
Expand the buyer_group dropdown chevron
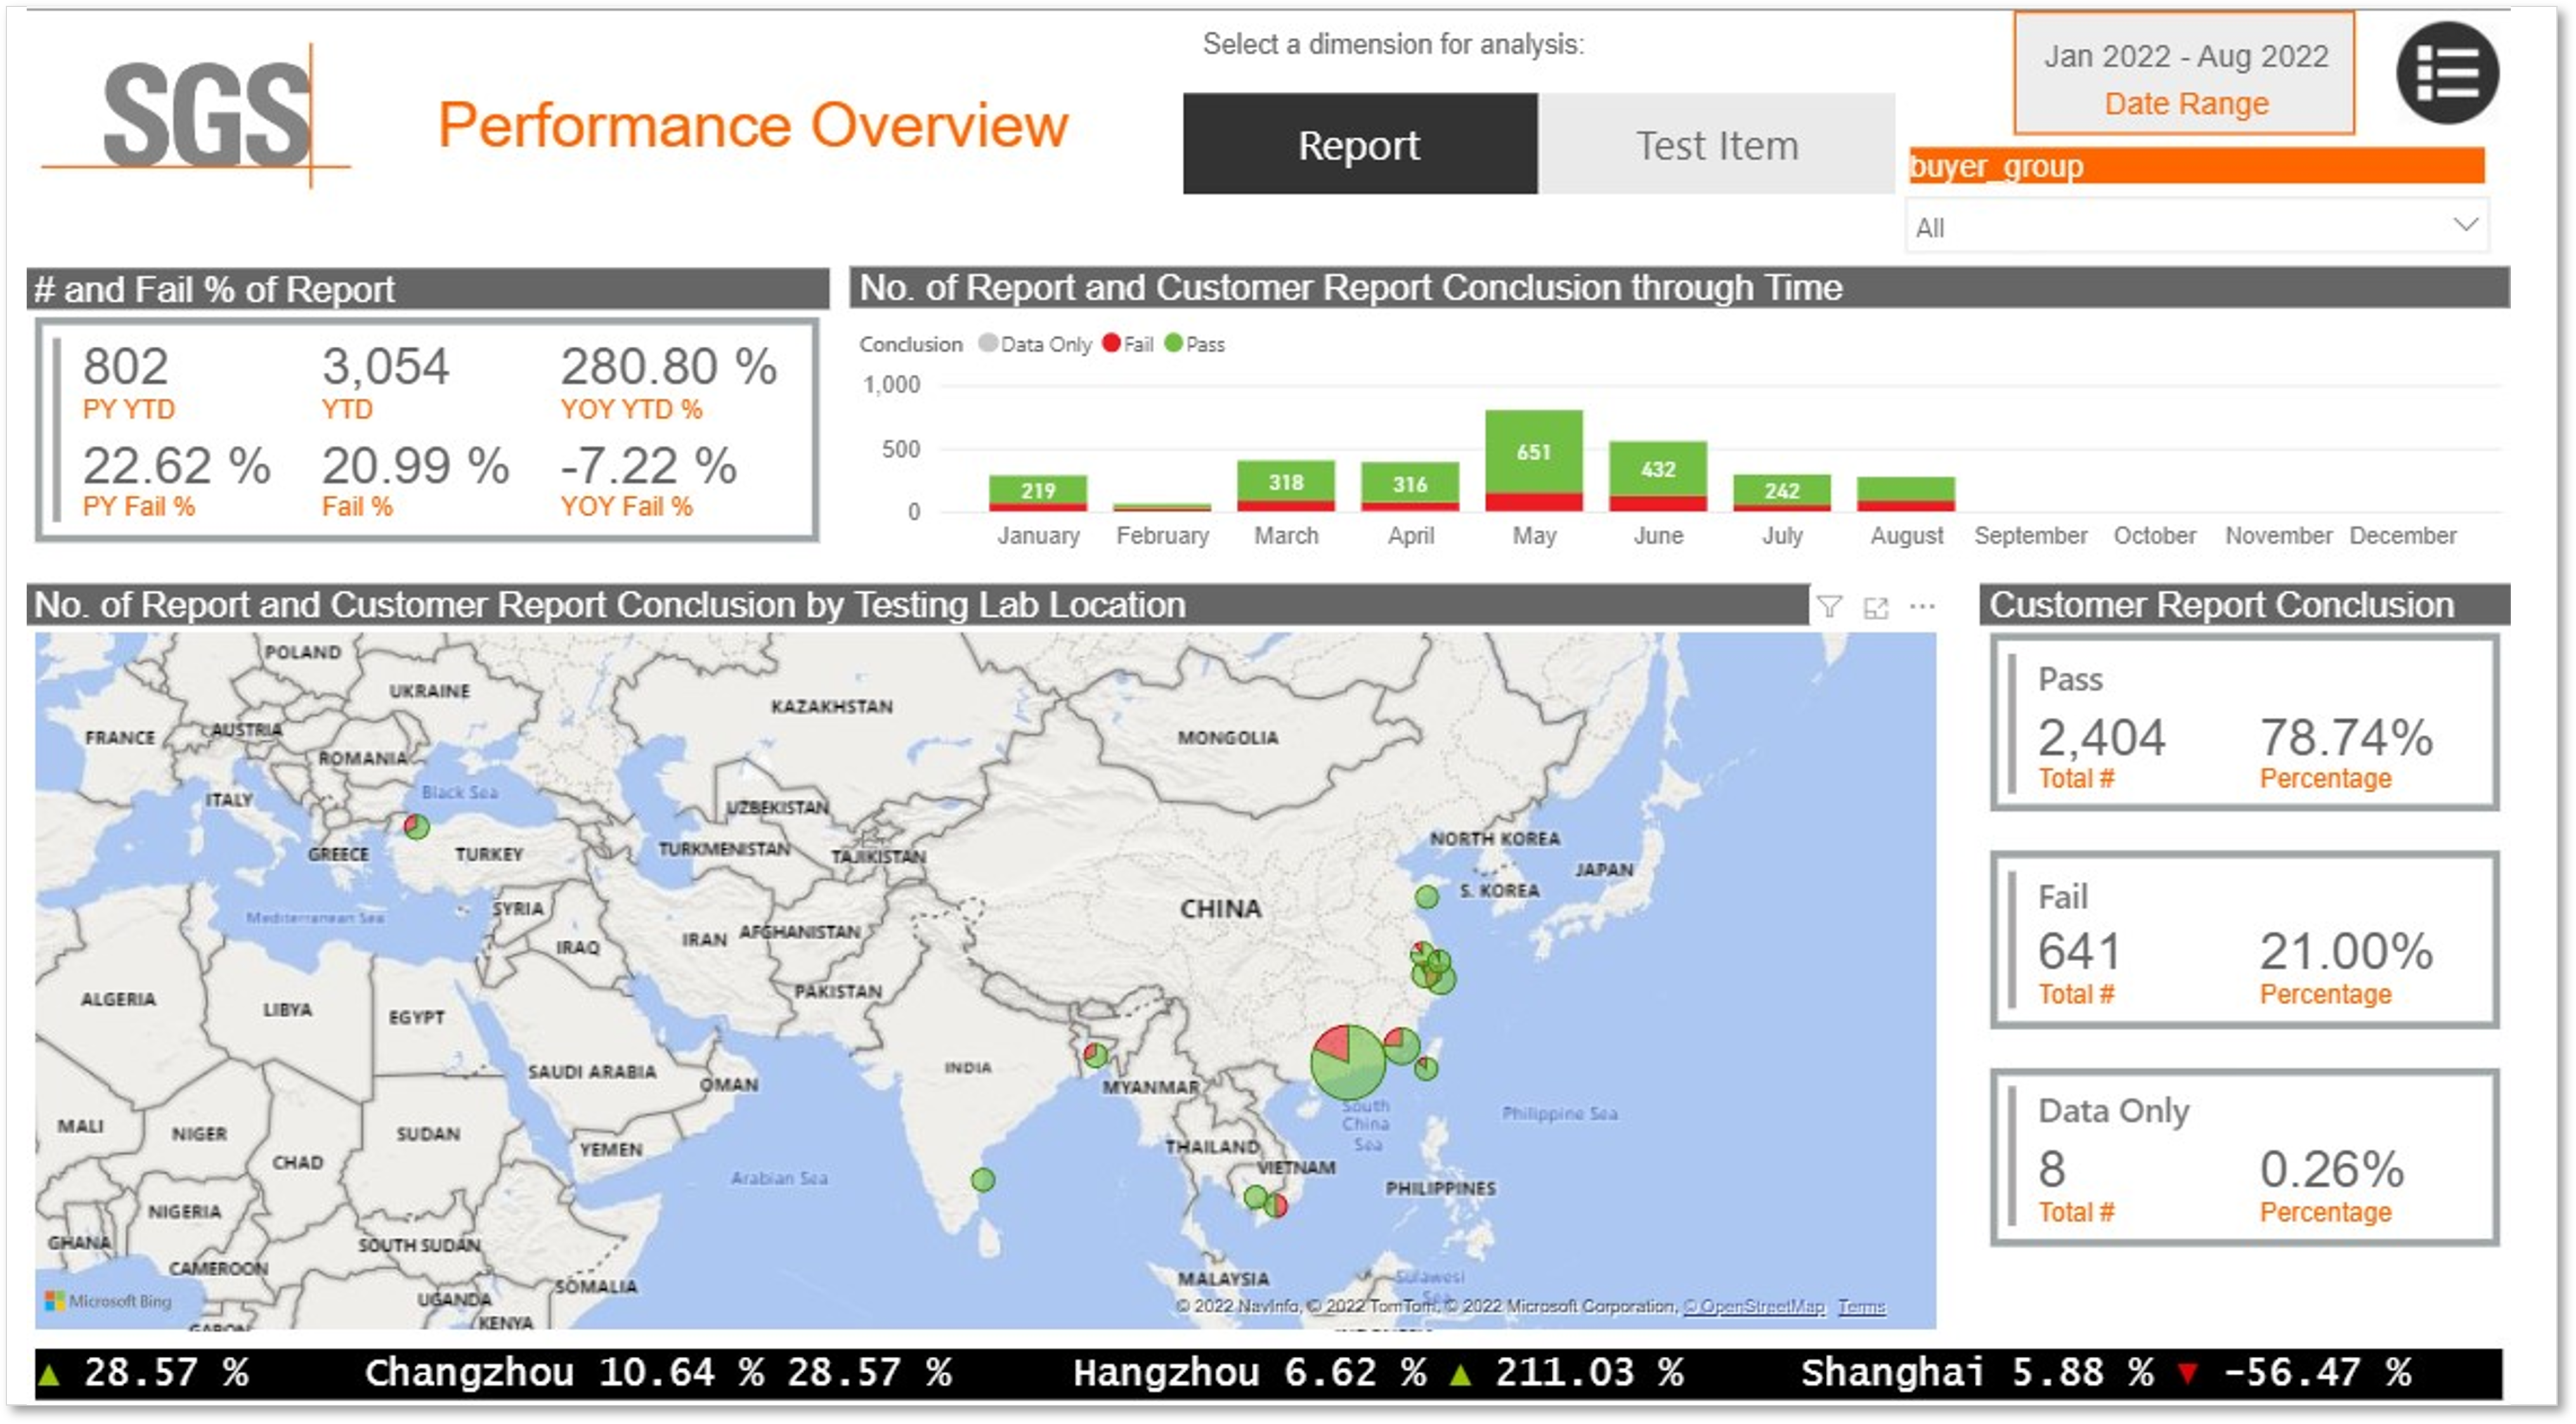tap(2465, 225)
